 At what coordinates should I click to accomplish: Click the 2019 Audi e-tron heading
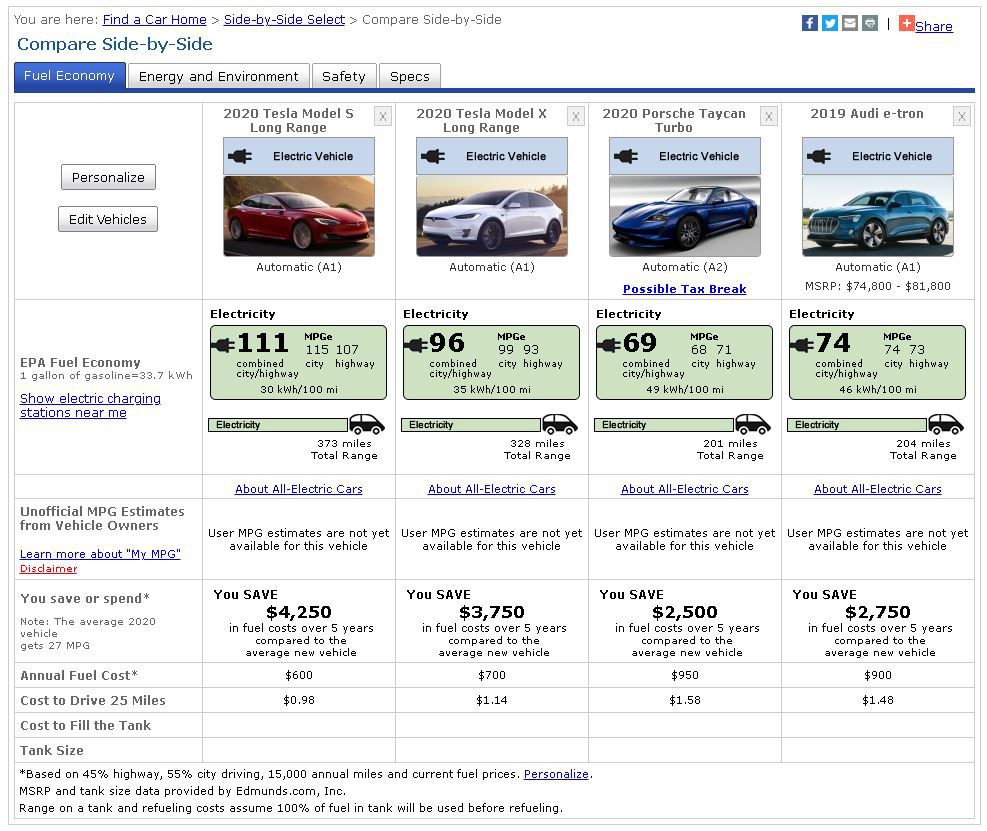click(x=867, y=114)
